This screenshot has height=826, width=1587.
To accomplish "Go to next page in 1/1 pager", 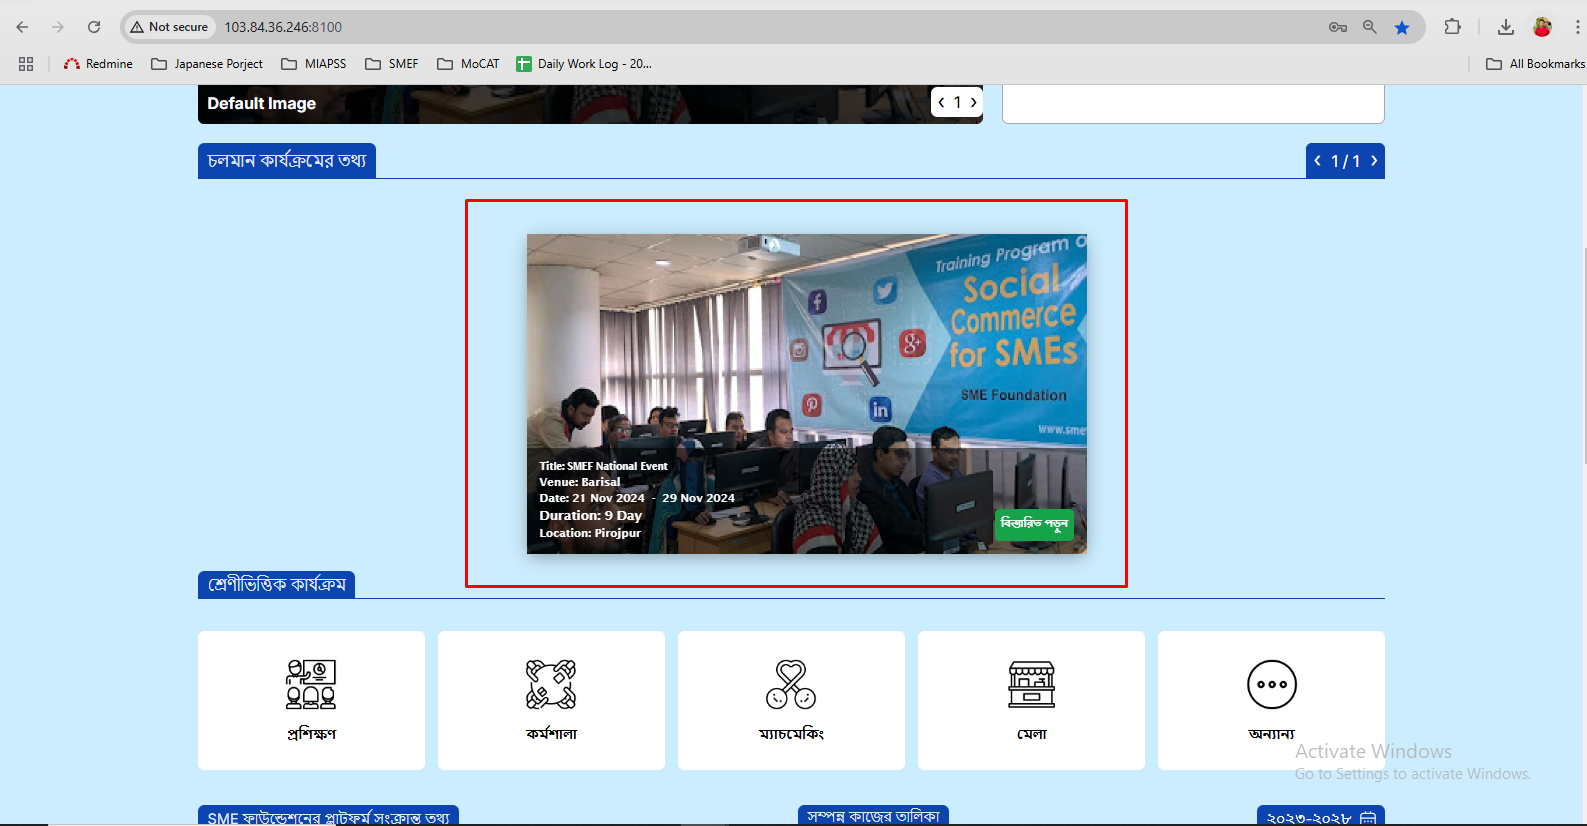I will point(1374,161).
